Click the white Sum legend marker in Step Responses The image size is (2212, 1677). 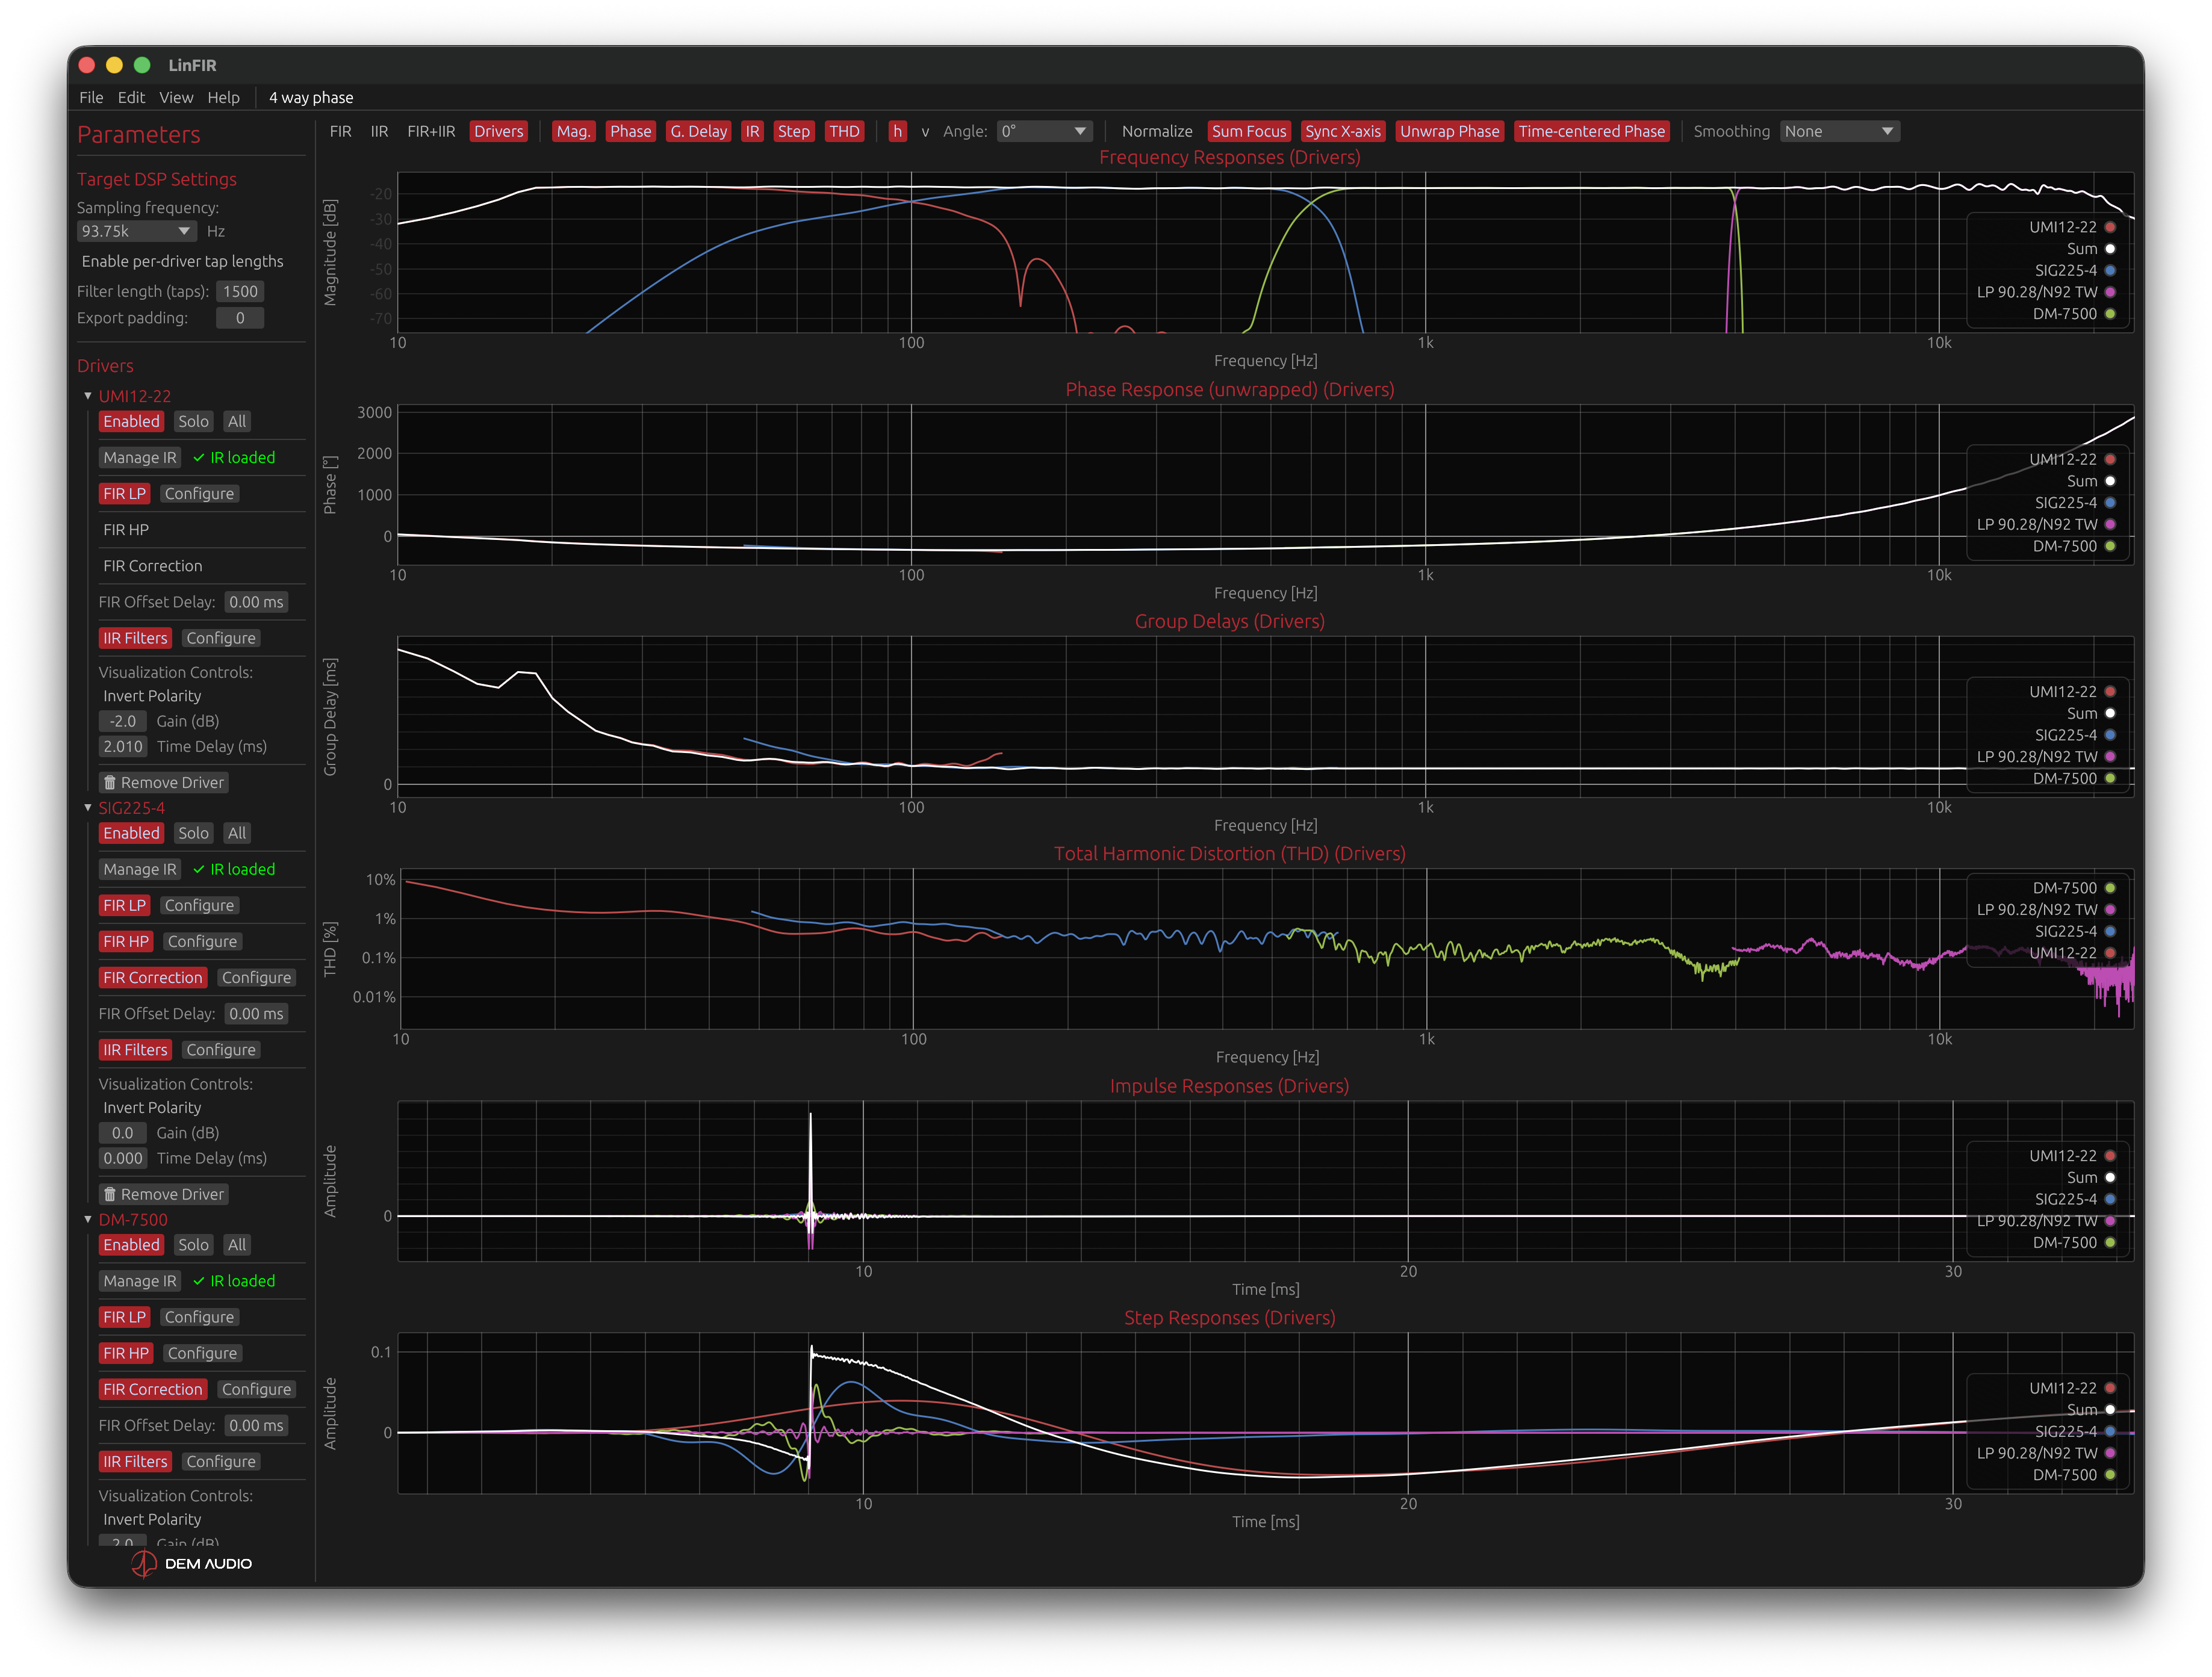coord(2110,1410)
